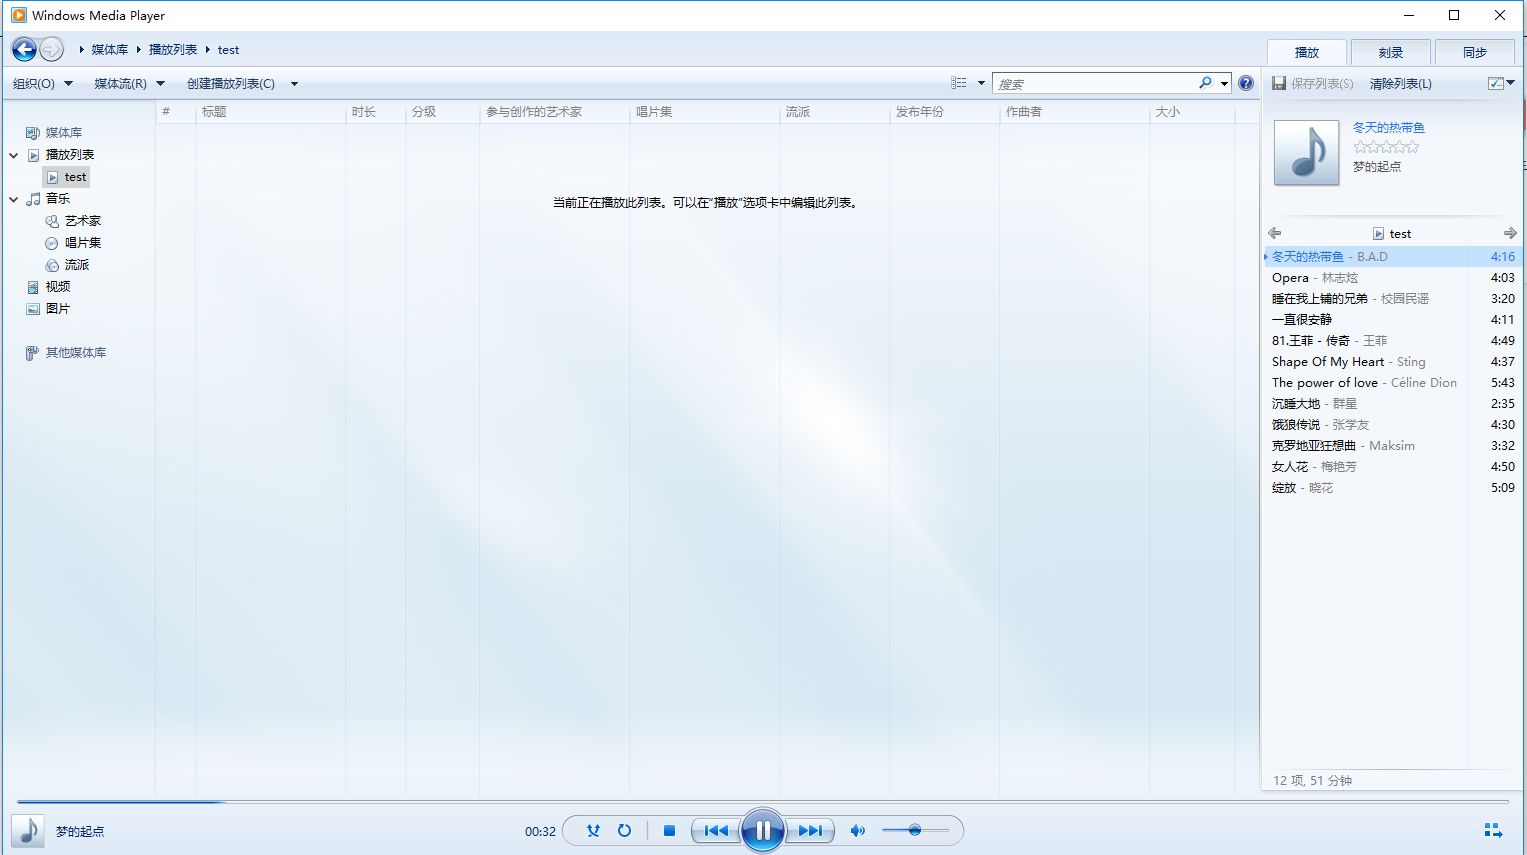
Task: Switch to the 同步 tab
Action: pos(1474,52)
